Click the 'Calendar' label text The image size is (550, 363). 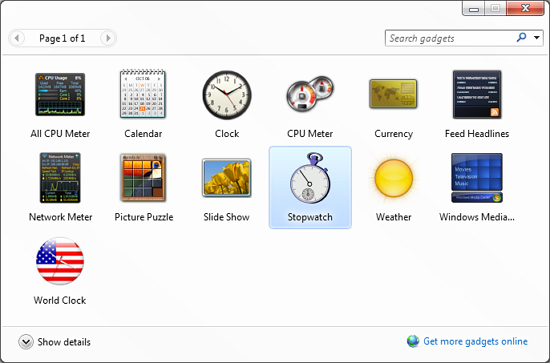(143, 134)
